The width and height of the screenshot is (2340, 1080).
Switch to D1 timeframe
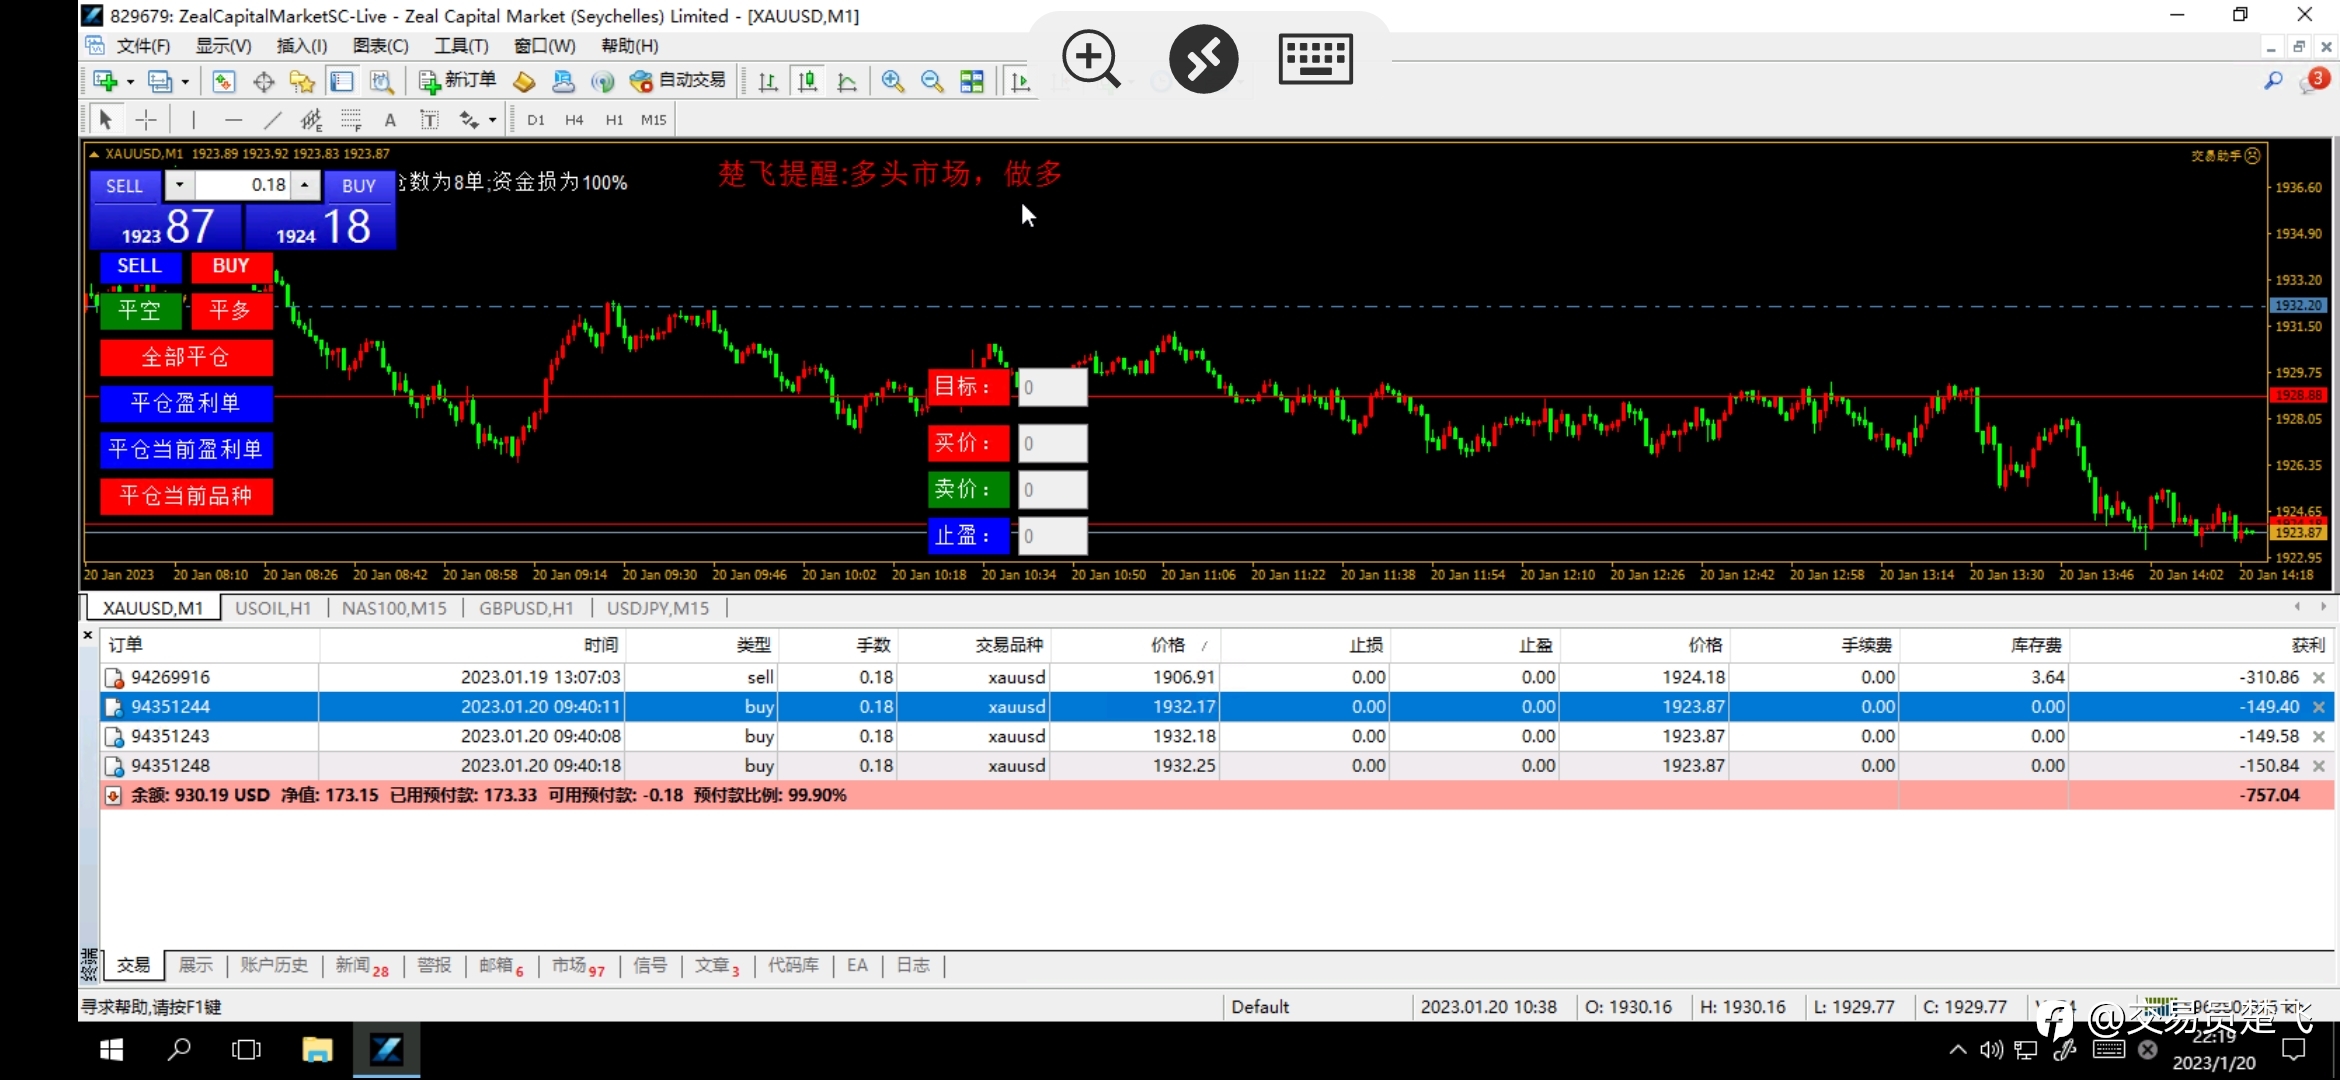(536, 120)
